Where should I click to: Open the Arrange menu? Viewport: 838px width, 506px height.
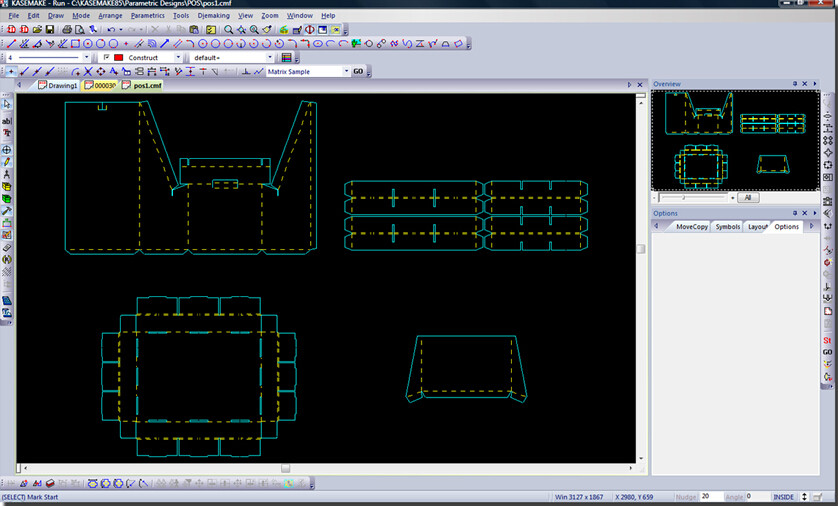pos(110,15)
